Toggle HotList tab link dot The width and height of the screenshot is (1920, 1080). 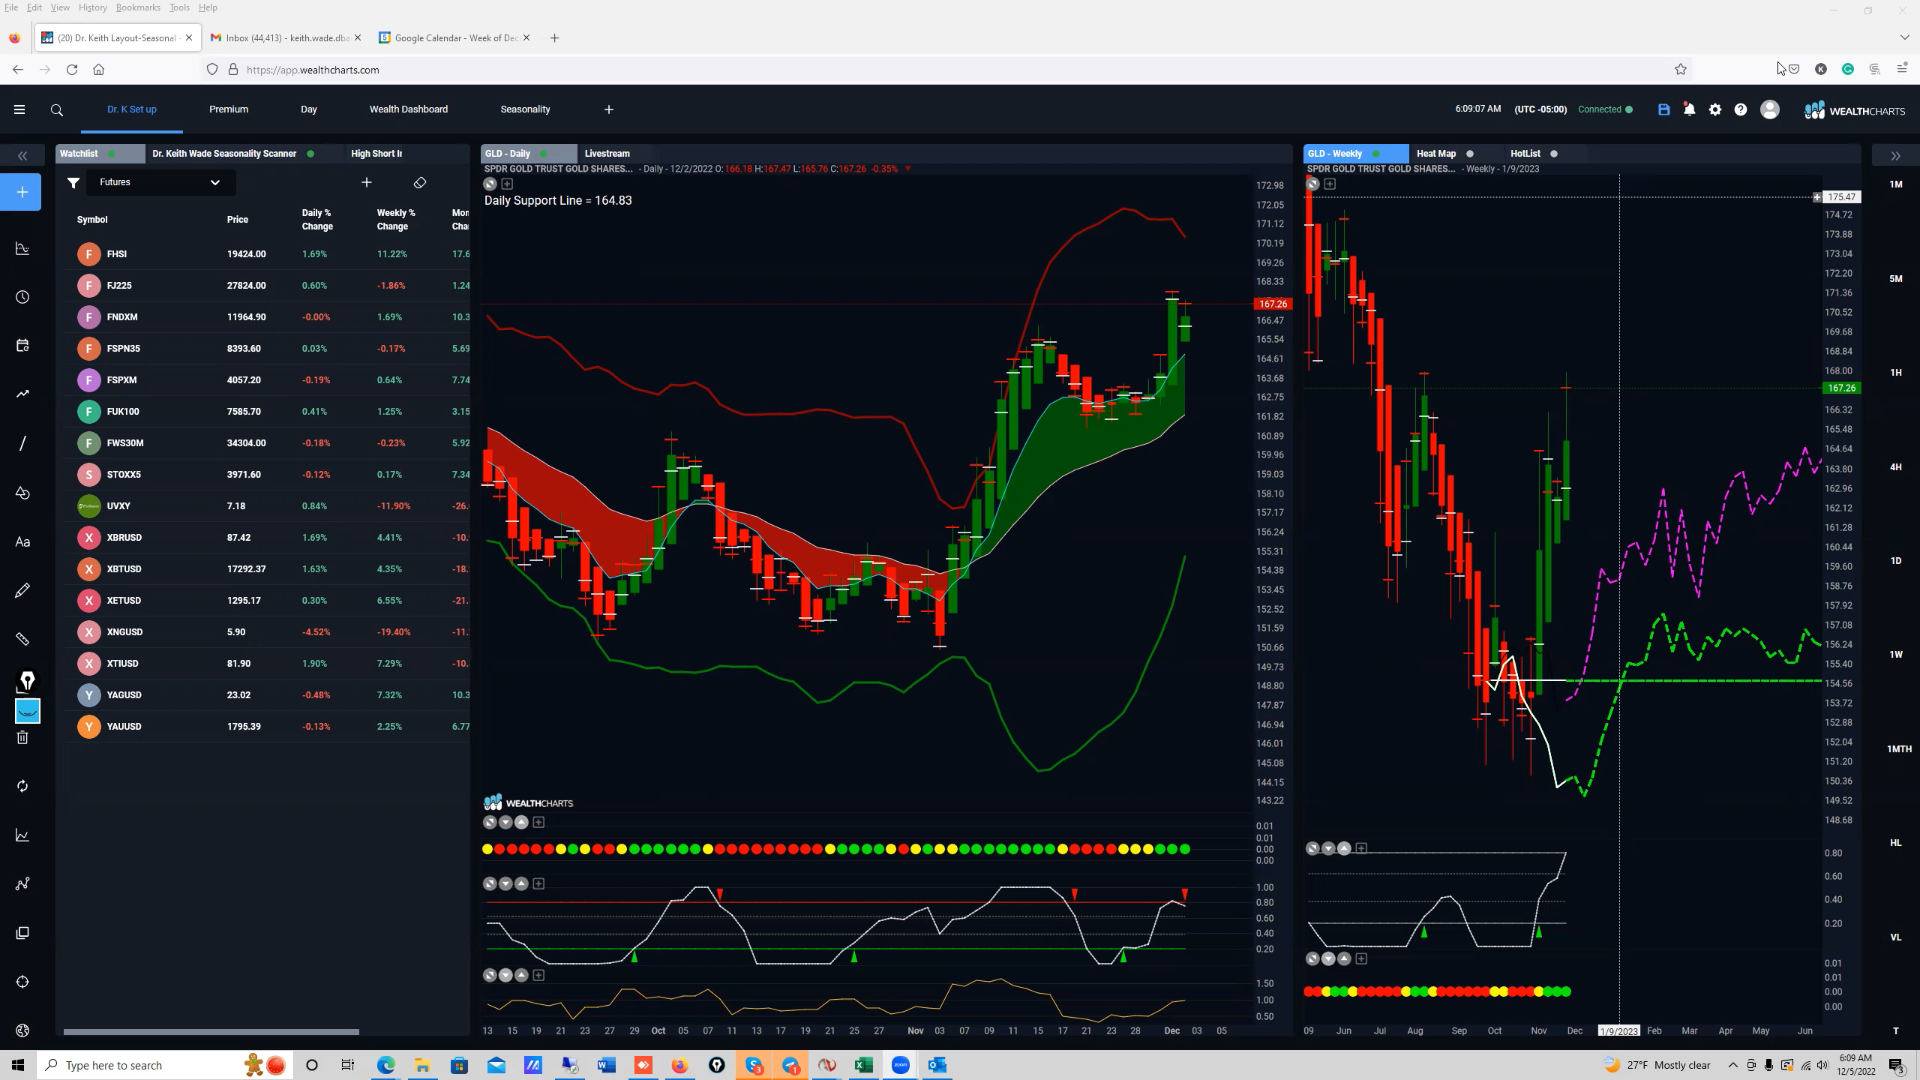point(1554,154)
